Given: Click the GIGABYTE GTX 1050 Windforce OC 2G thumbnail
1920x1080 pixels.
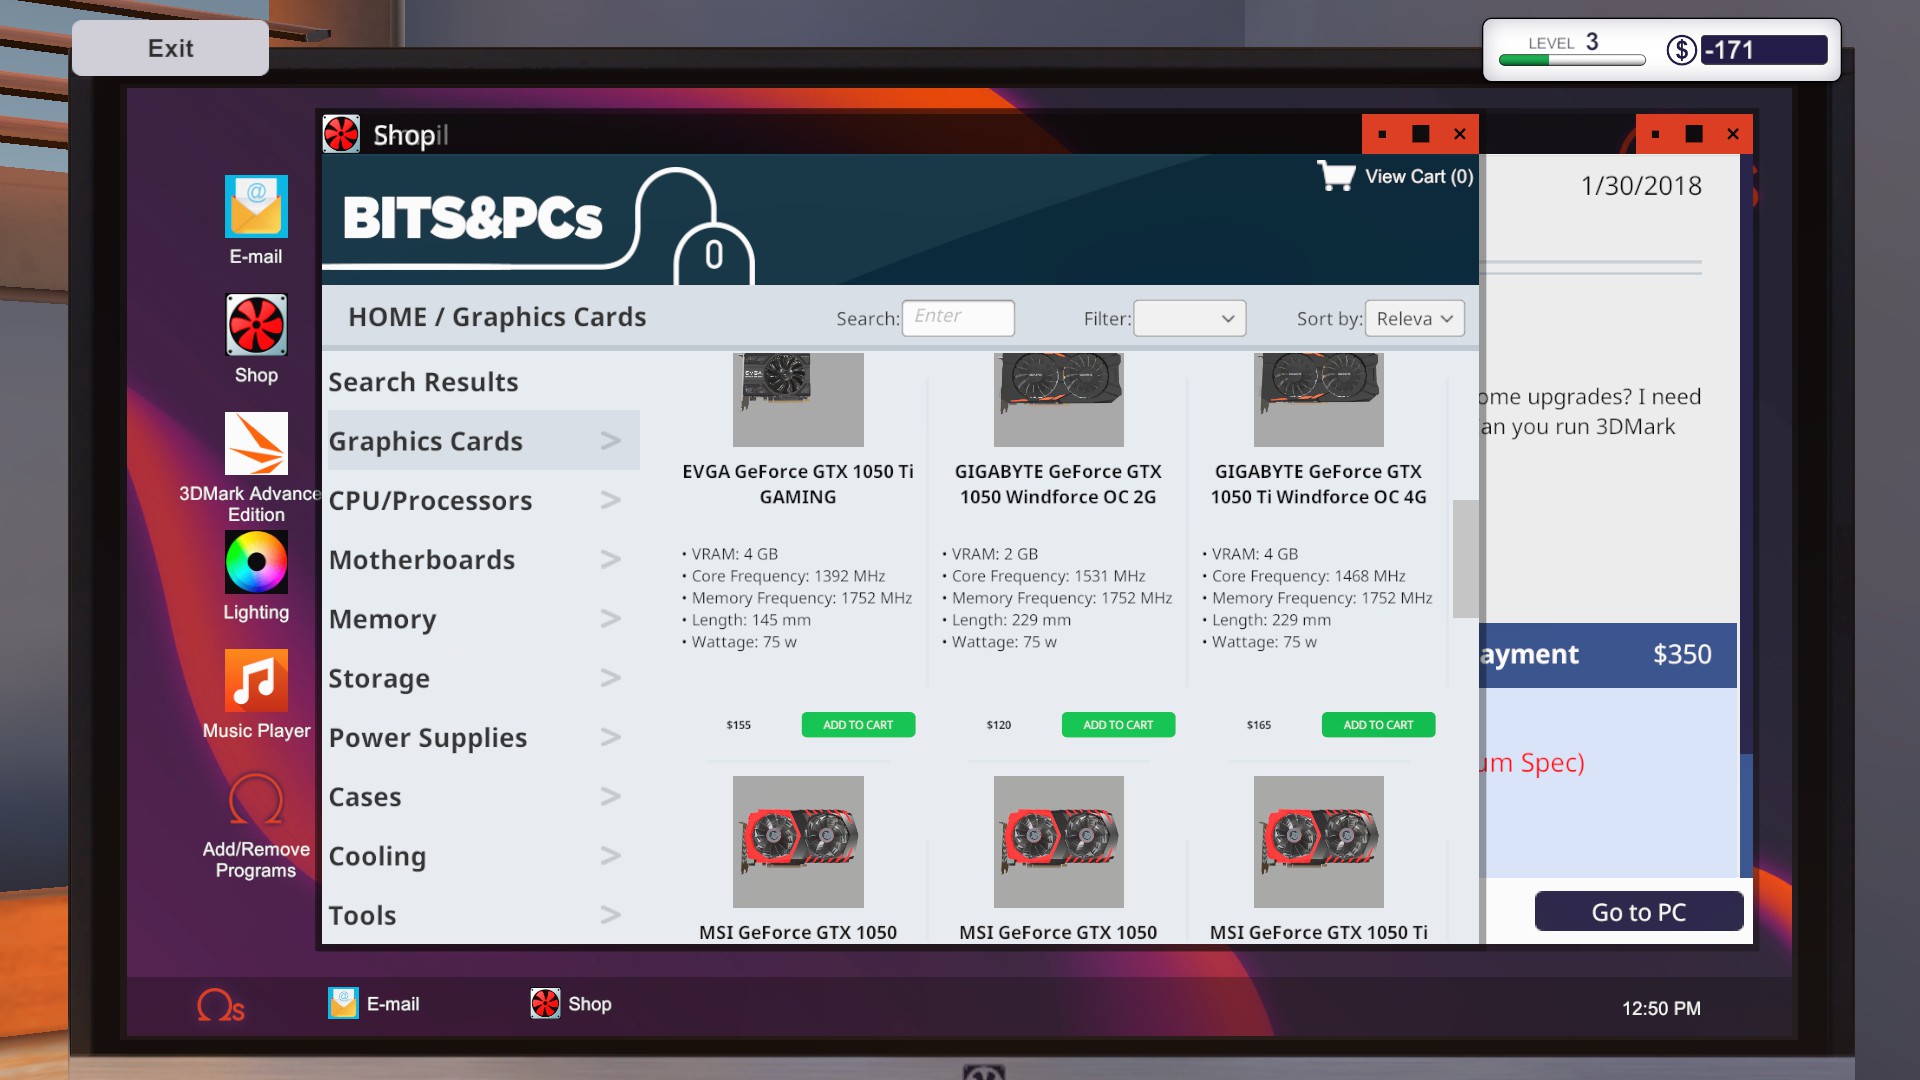Looking at the screenshot, I should pos(1058,400).
